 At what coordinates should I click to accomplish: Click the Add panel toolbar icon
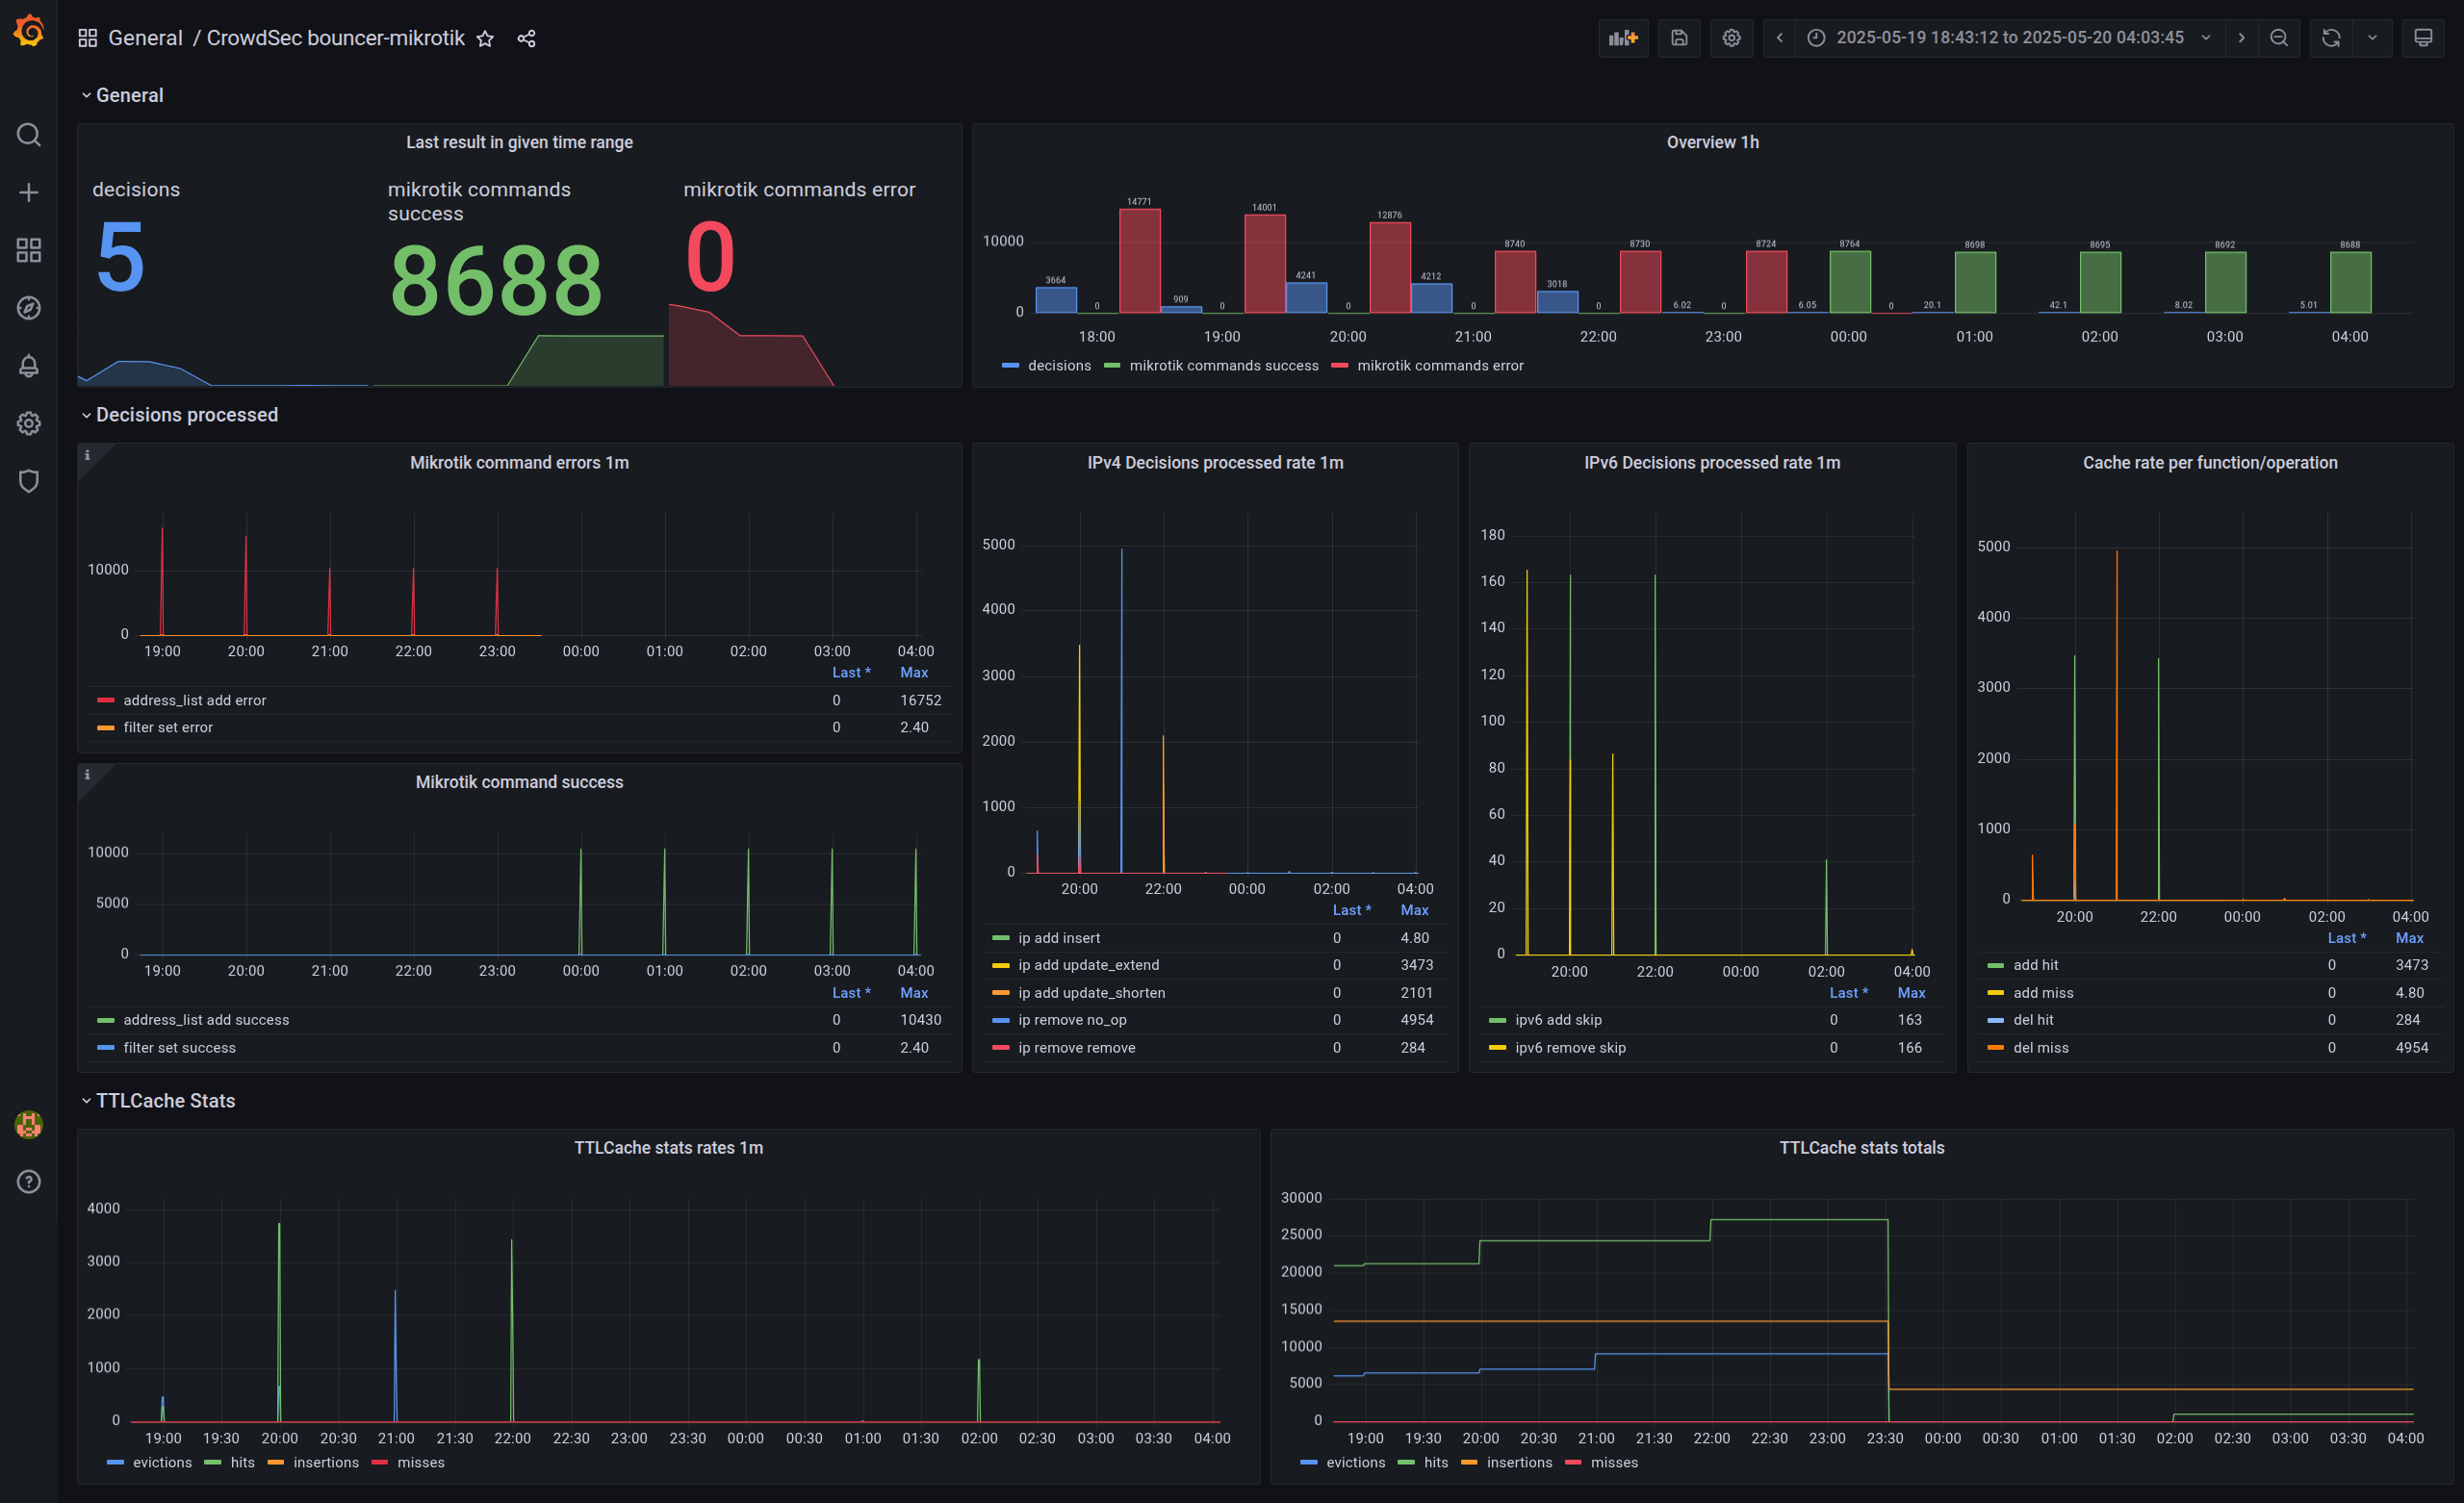1622,38
